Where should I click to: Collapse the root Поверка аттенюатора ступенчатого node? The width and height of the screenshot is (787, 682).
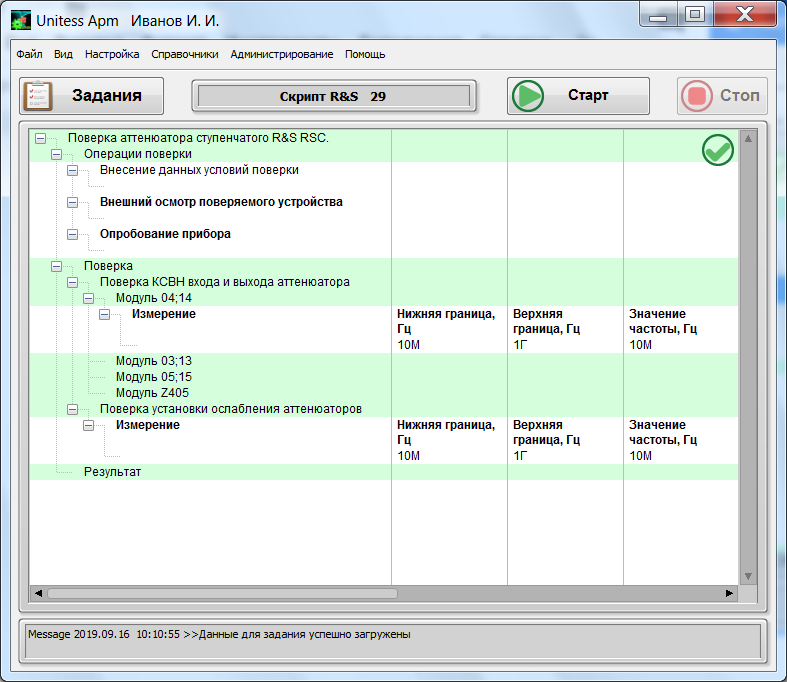pyautogui.click(x=40, y=138)
